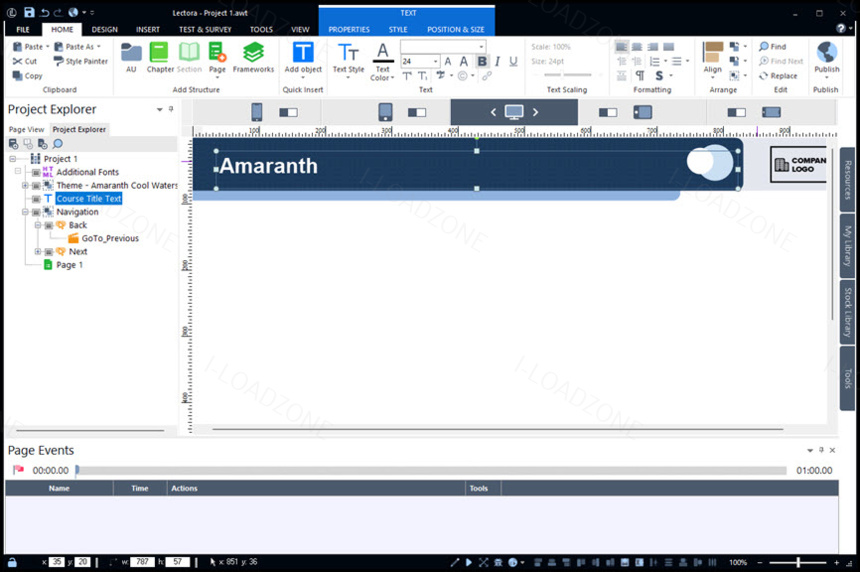
Task: Go to previous device view arrow
Action: click(x=493, y=112)
